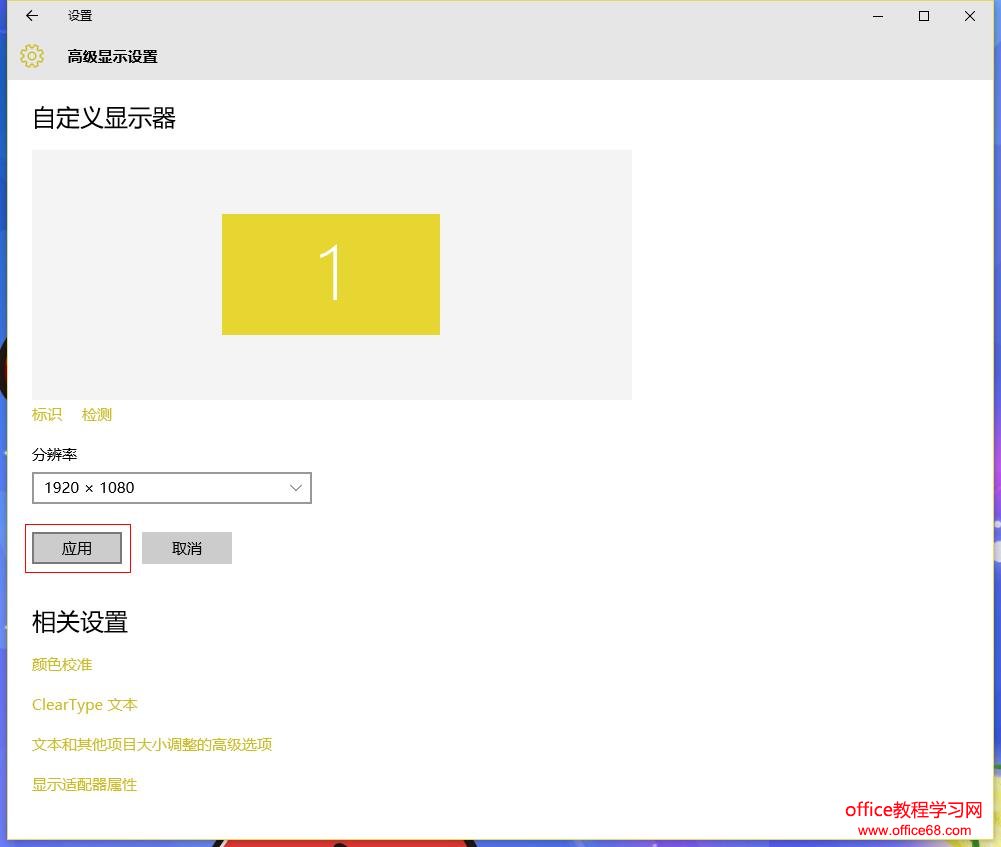Click the 相关设置 section heading

pos(79,622)
